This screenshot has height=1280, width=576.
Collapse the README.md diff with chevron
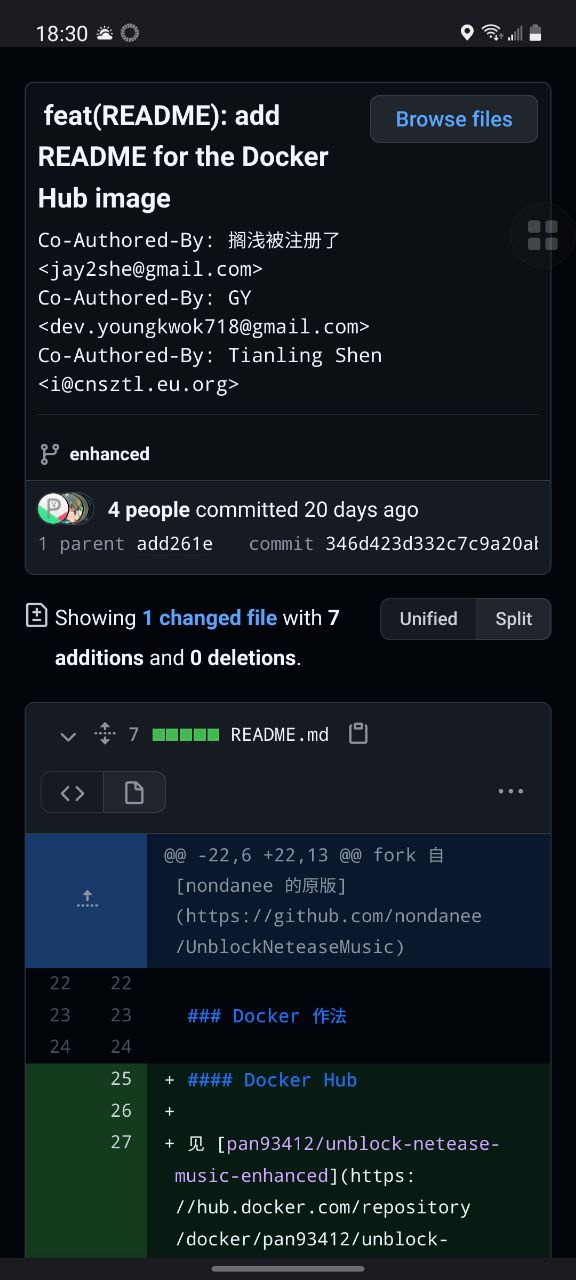point(68,736)
